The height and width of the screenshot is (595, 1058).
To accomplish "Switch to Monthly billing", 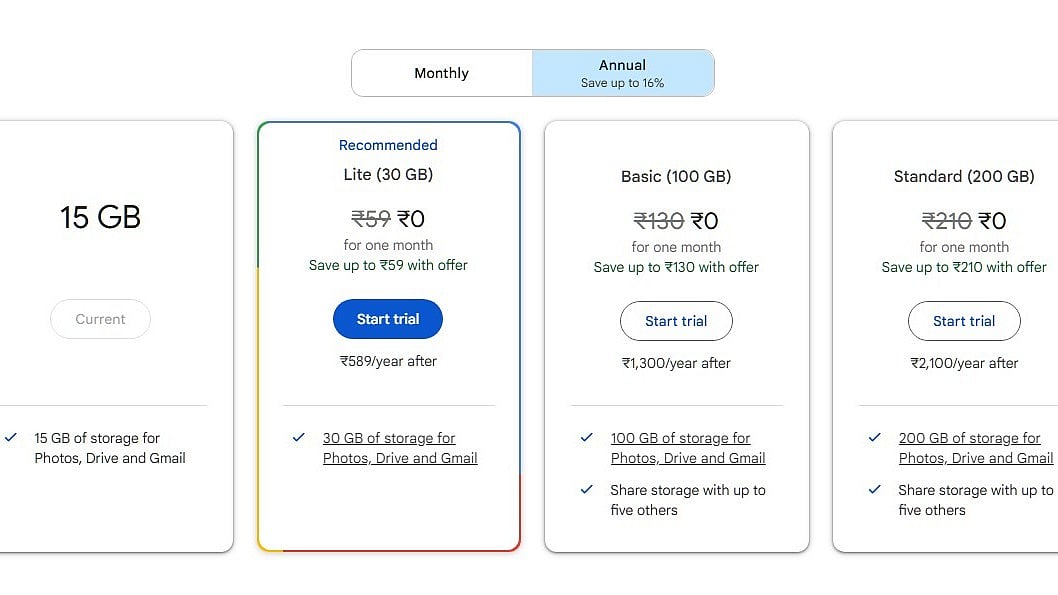I will [441, 72].
